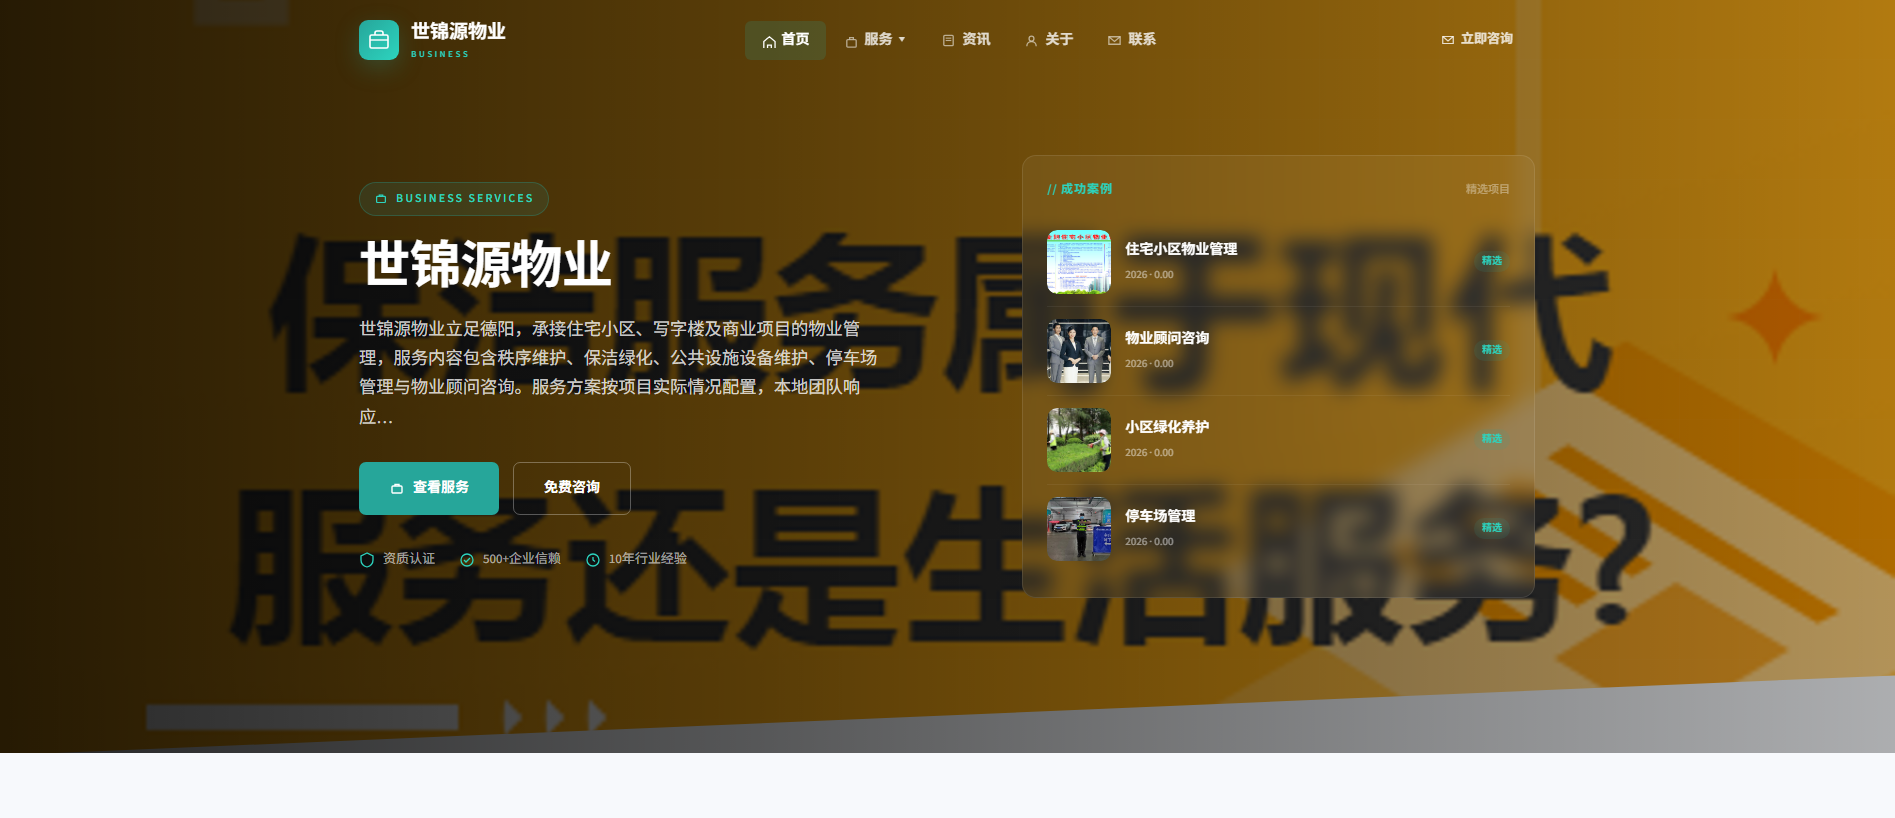The width and height of the screenshot is (1895, 818).
Task: Click the 精选 badge on 住宅小区物业管理 row
Action: 1492,261
